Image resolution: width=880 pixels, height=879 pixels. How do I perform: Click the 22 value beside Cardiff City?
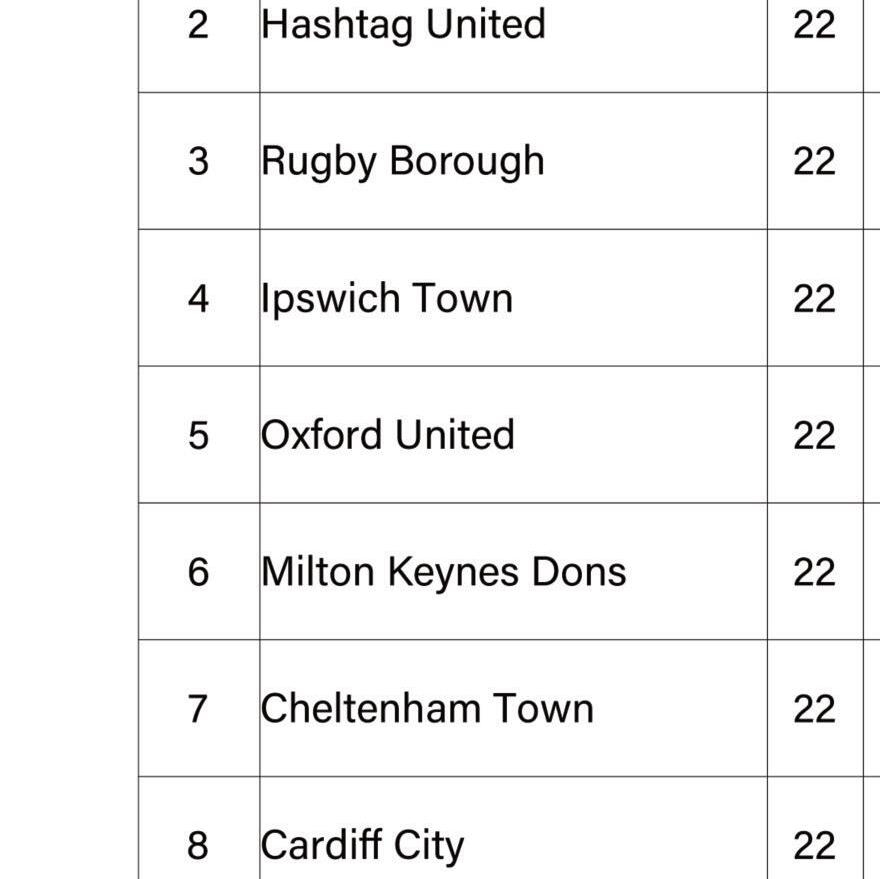(x=814, y=845)
